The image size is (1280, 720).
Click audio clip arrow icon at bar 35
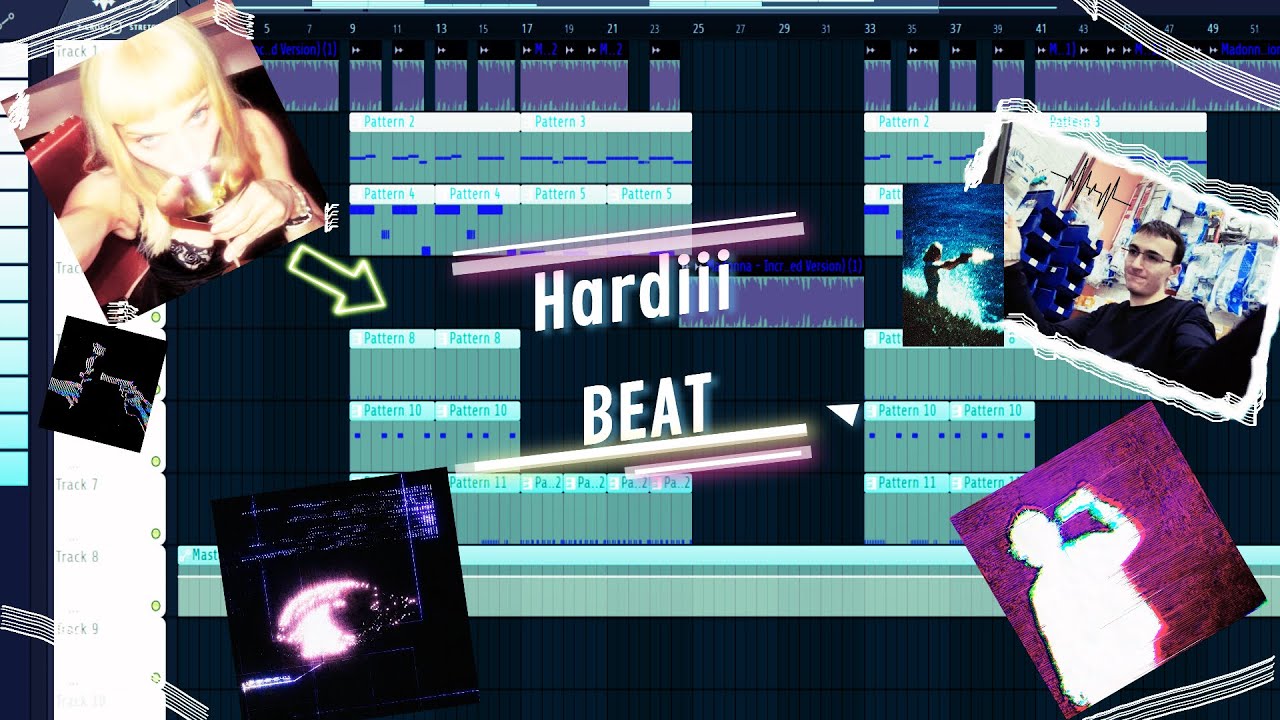914,49
